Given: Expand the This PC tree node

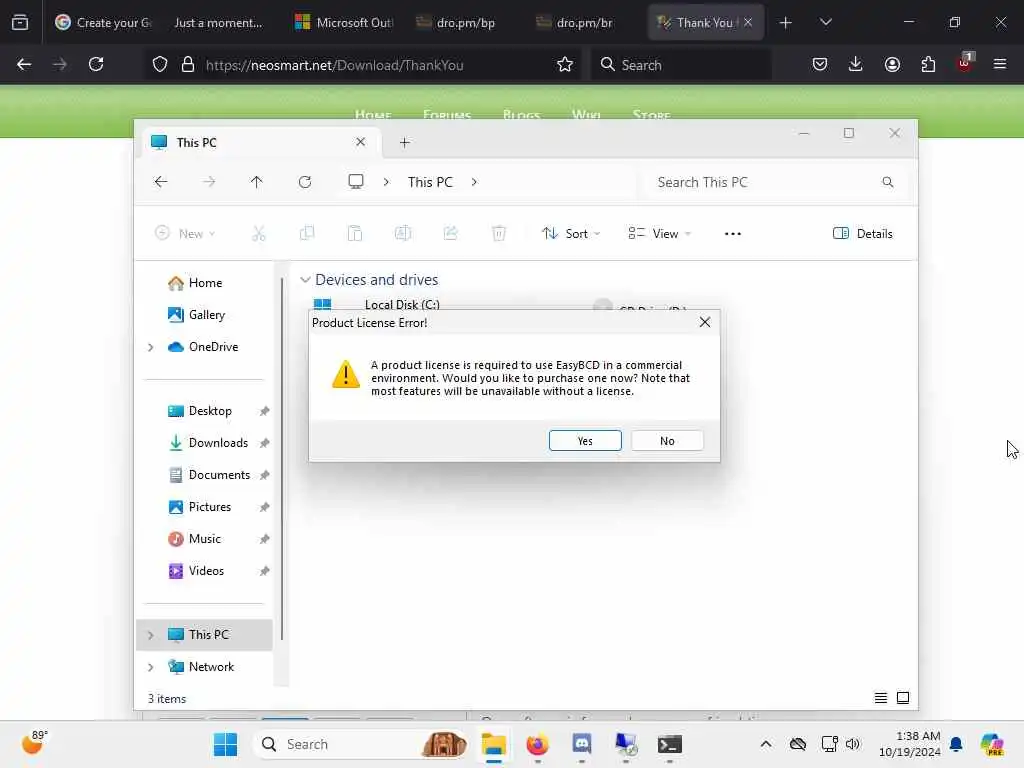Looking at the screenshot, I should coord(151,635).
